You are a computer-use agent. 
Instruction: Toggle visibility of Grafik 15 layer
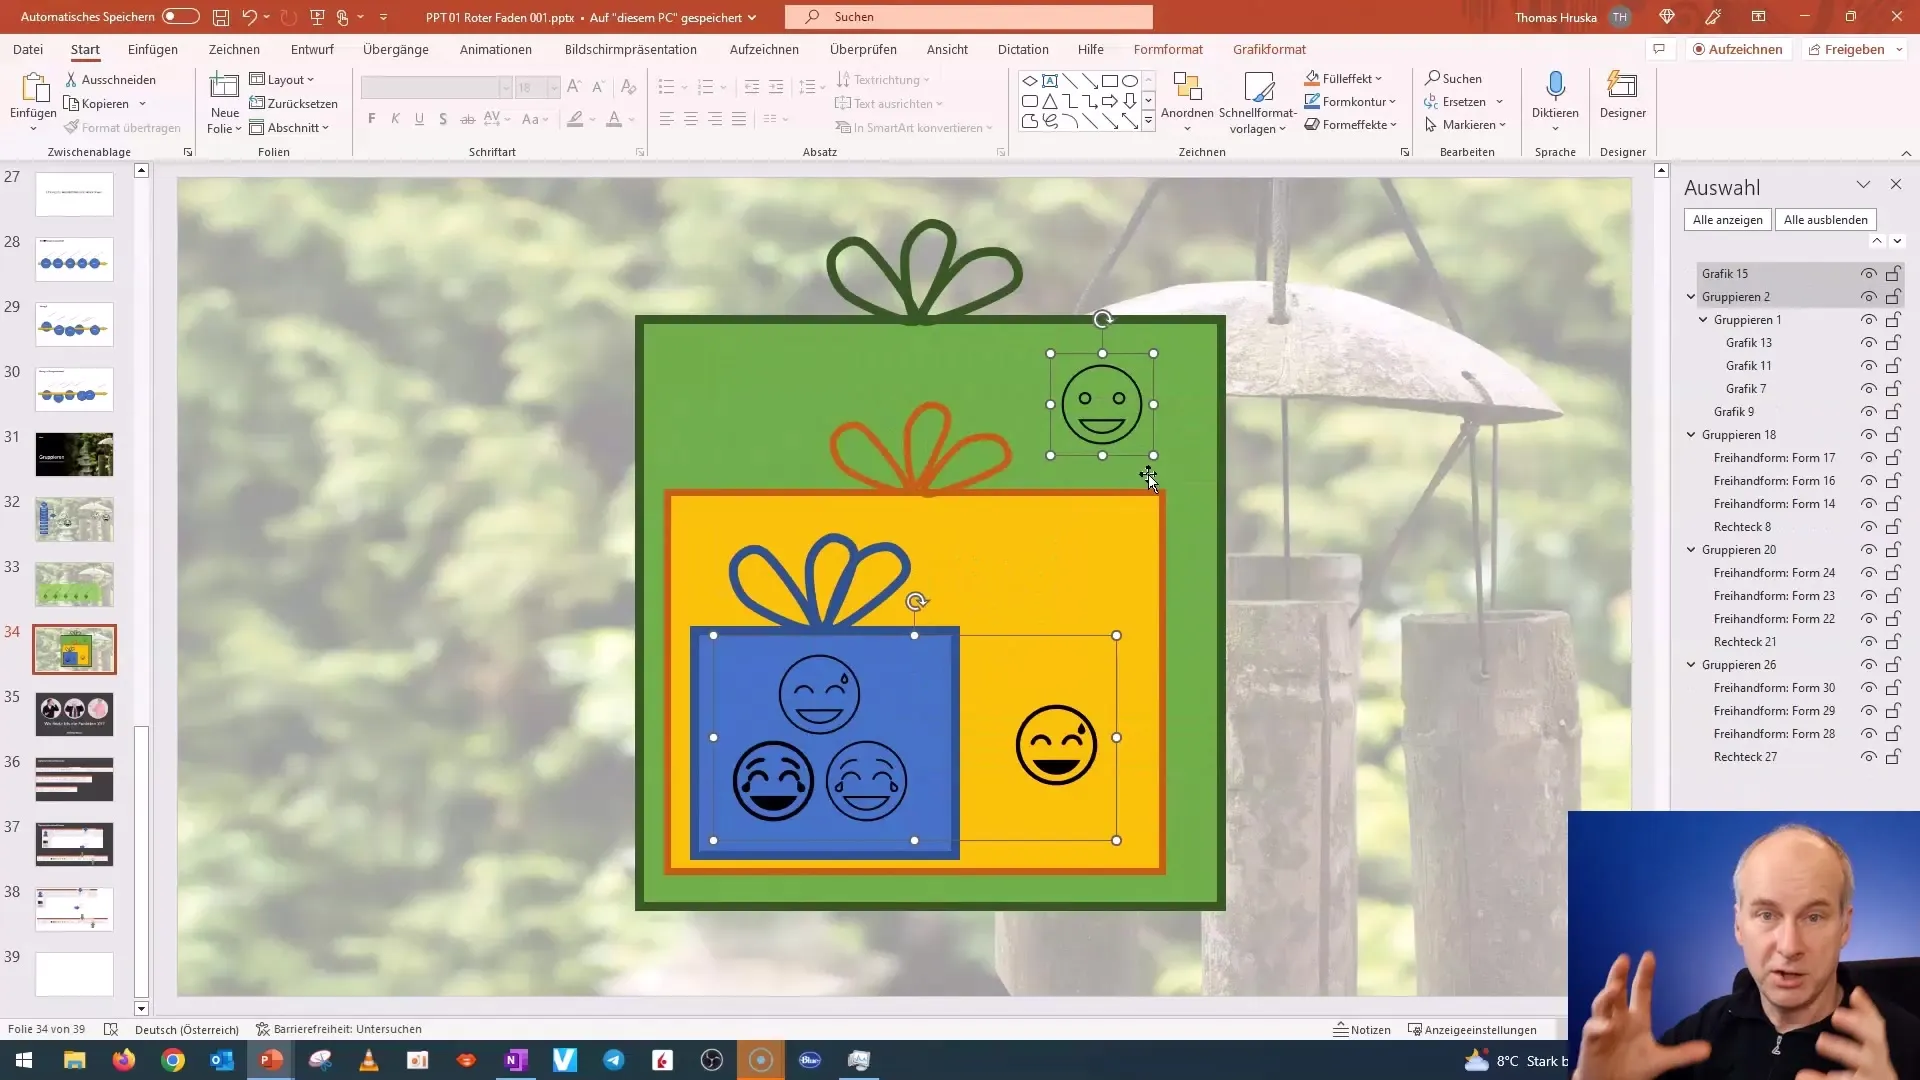(x=1870, y=273)
